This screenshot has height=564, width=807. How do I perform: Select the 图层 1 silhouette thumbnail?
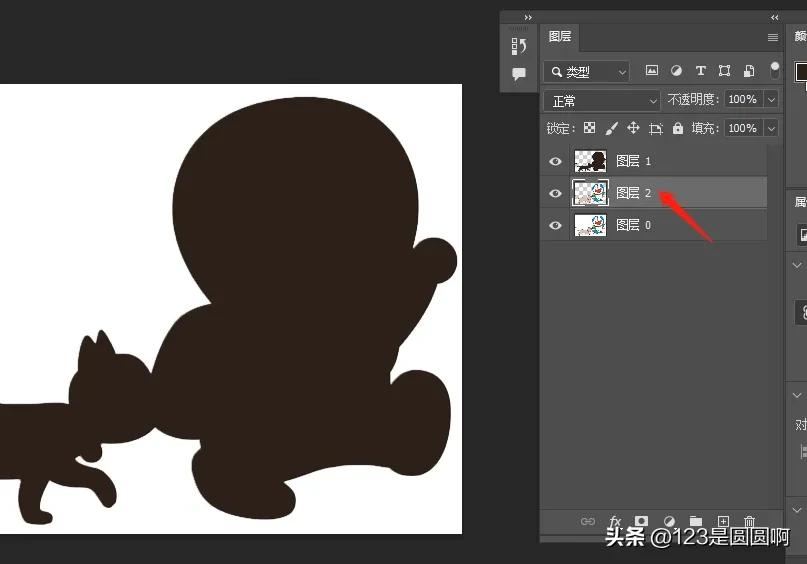click(590, 161)
